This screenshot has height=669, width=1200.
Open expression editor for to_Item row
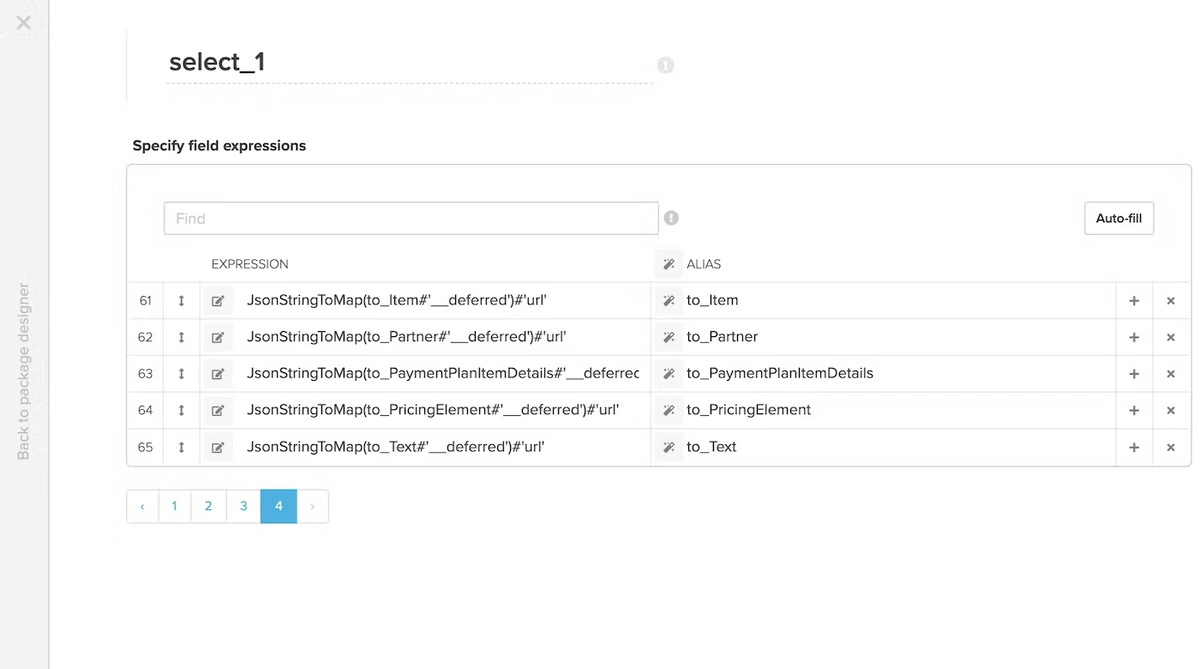pos(218,301)
